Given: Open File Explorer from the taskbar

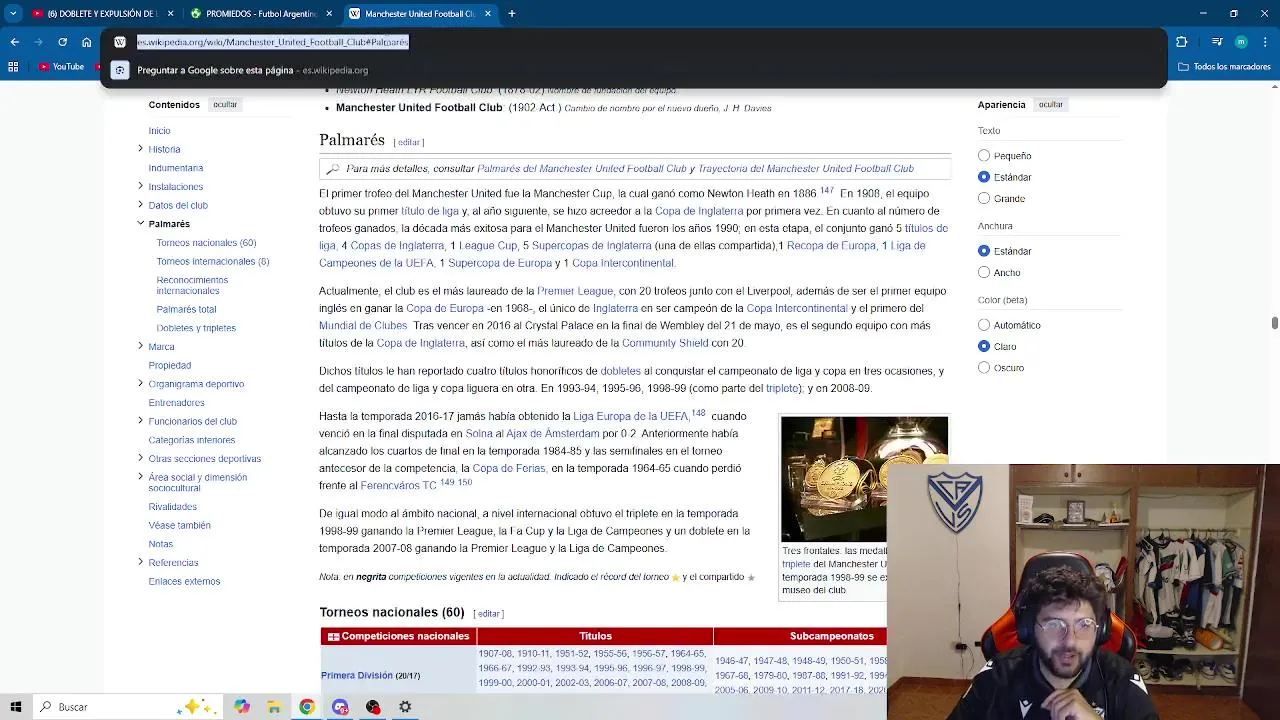Looking at the screenshot, I should pos(274,707).
